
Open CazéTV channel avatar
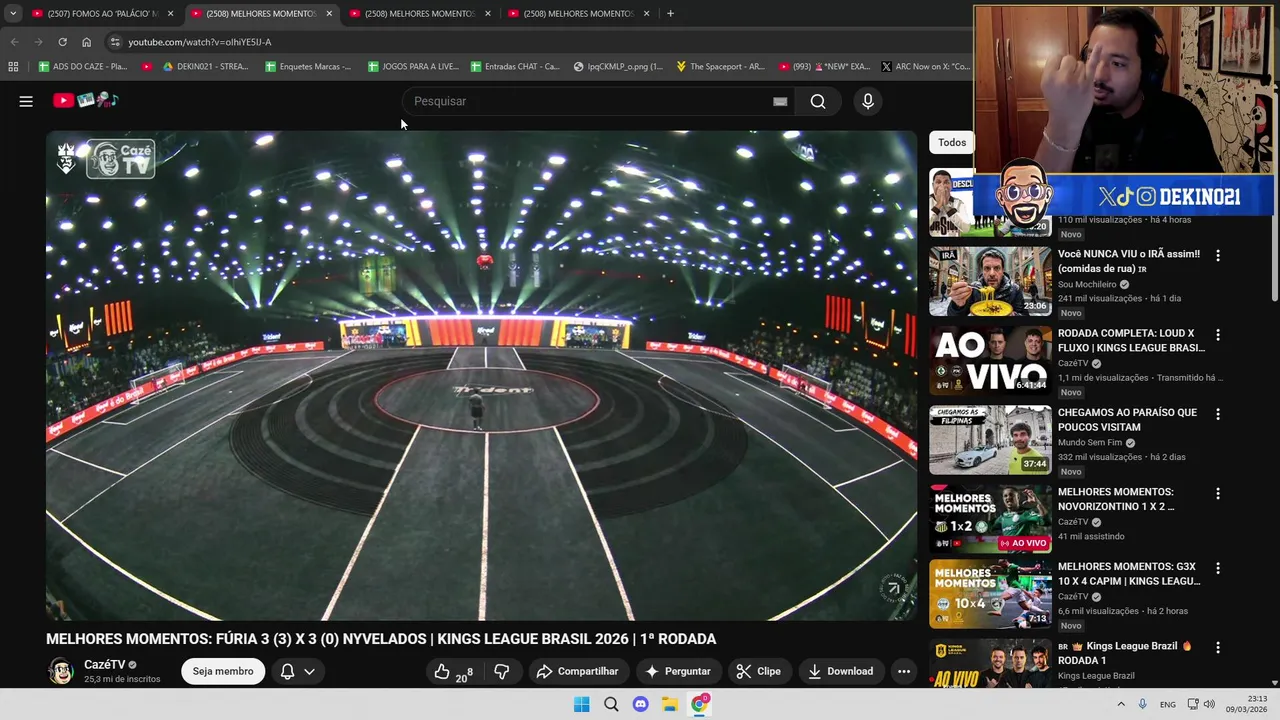(61, 671)
